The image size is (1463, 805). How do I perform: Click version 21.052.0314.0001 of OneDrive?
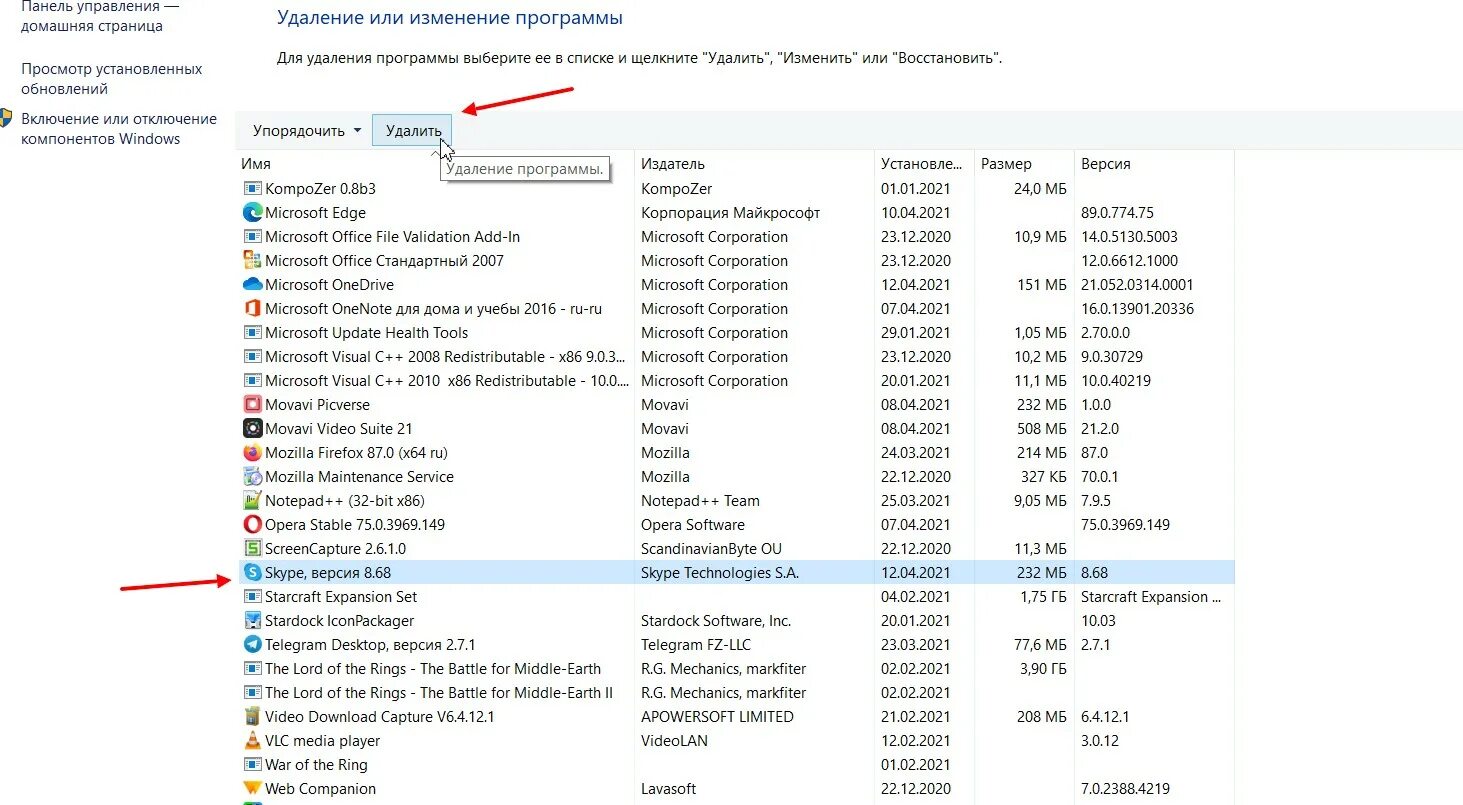(1137, 285)
